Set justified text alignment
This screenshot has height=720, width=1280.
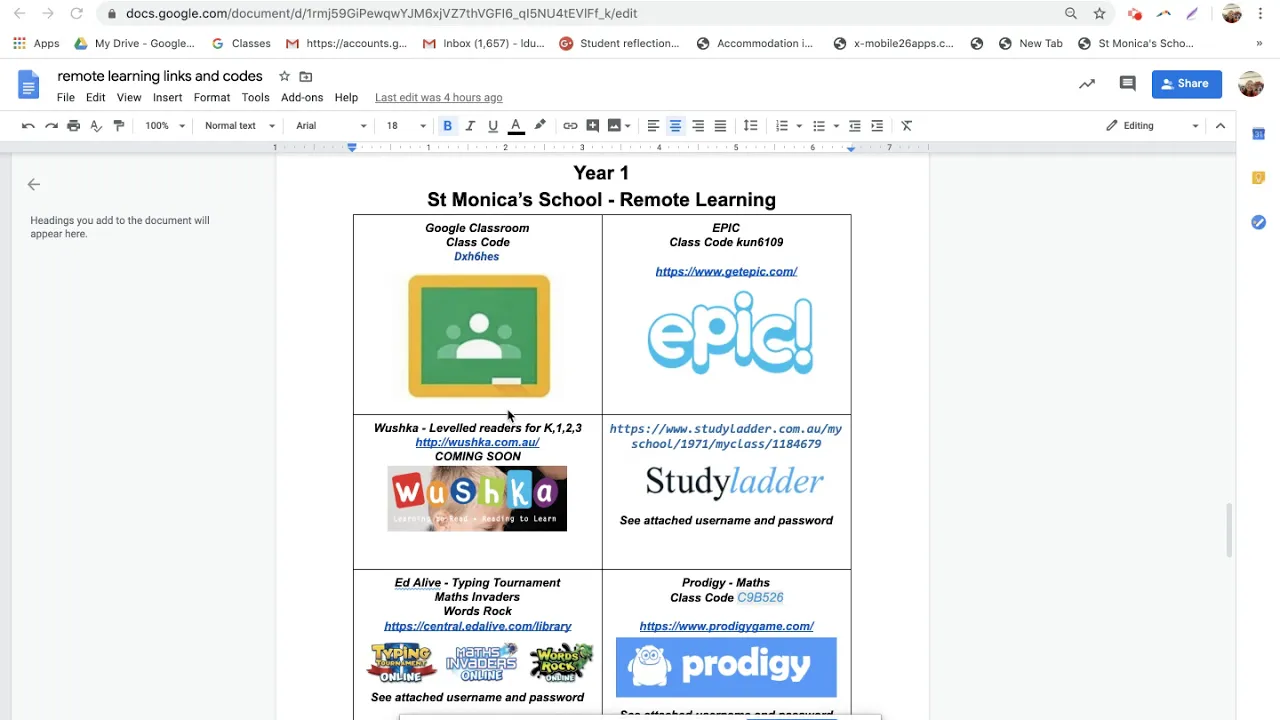click(720, 126)
